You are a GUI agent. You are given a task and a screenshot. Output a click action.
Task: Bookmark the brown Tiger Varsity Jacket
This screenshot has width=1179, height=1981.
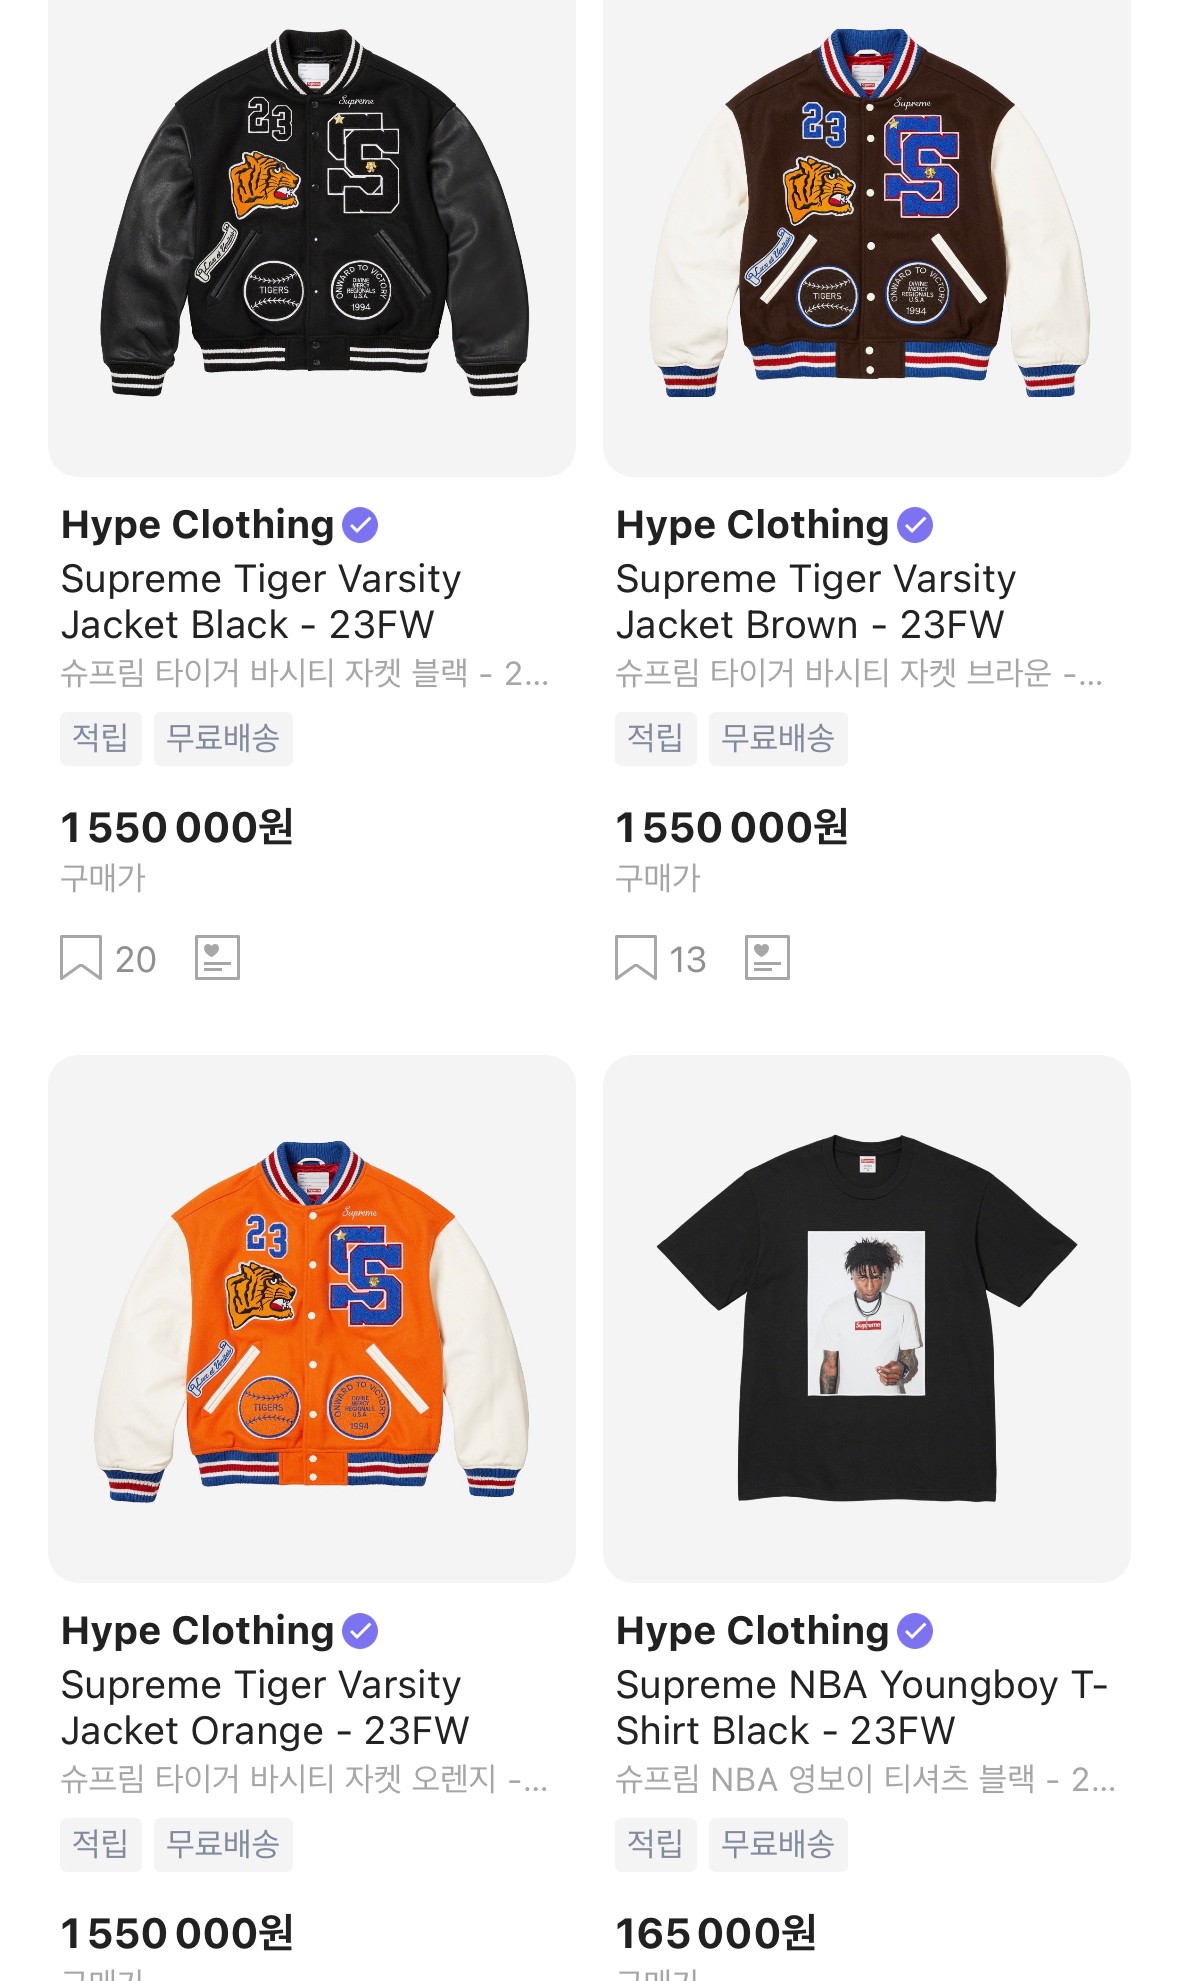click(636, 958)
